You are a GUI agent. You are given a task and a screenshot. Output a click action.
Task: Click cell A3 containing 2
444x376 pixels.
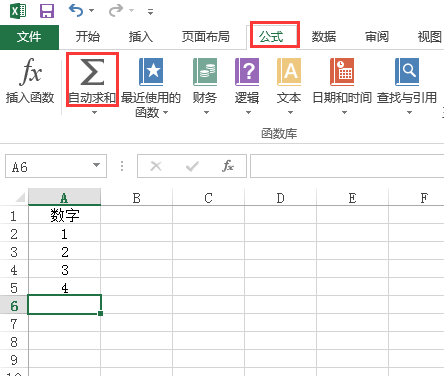click(x=65, y=252)
